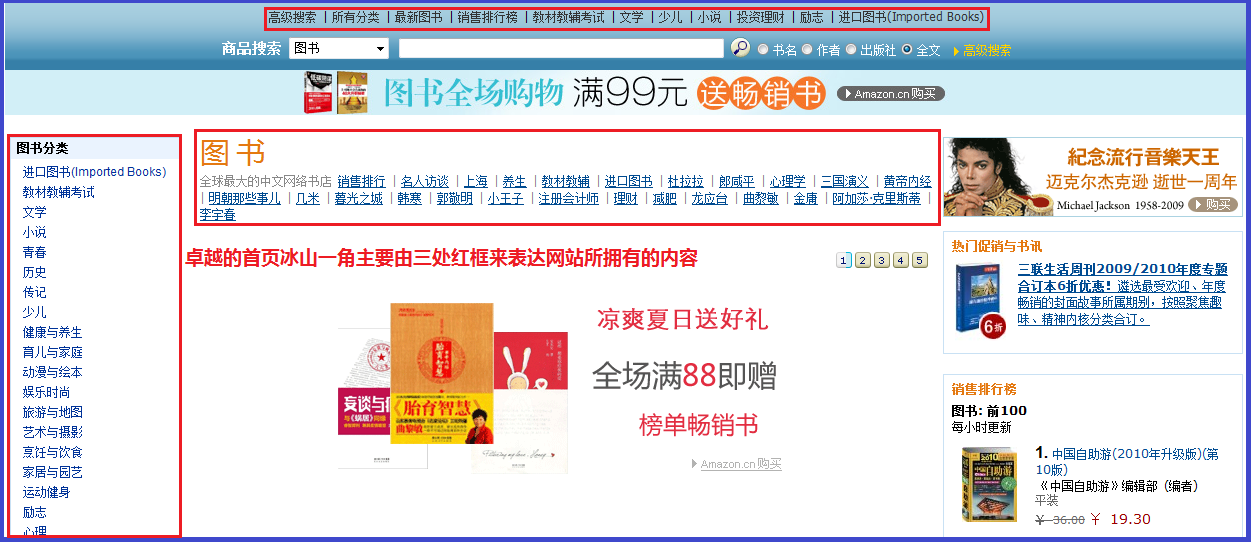Viewport: 1251px width, 542px height.
Task: Open the 青春 category in the sidebar
Action: pyautogui.click(x=35, y=252)
